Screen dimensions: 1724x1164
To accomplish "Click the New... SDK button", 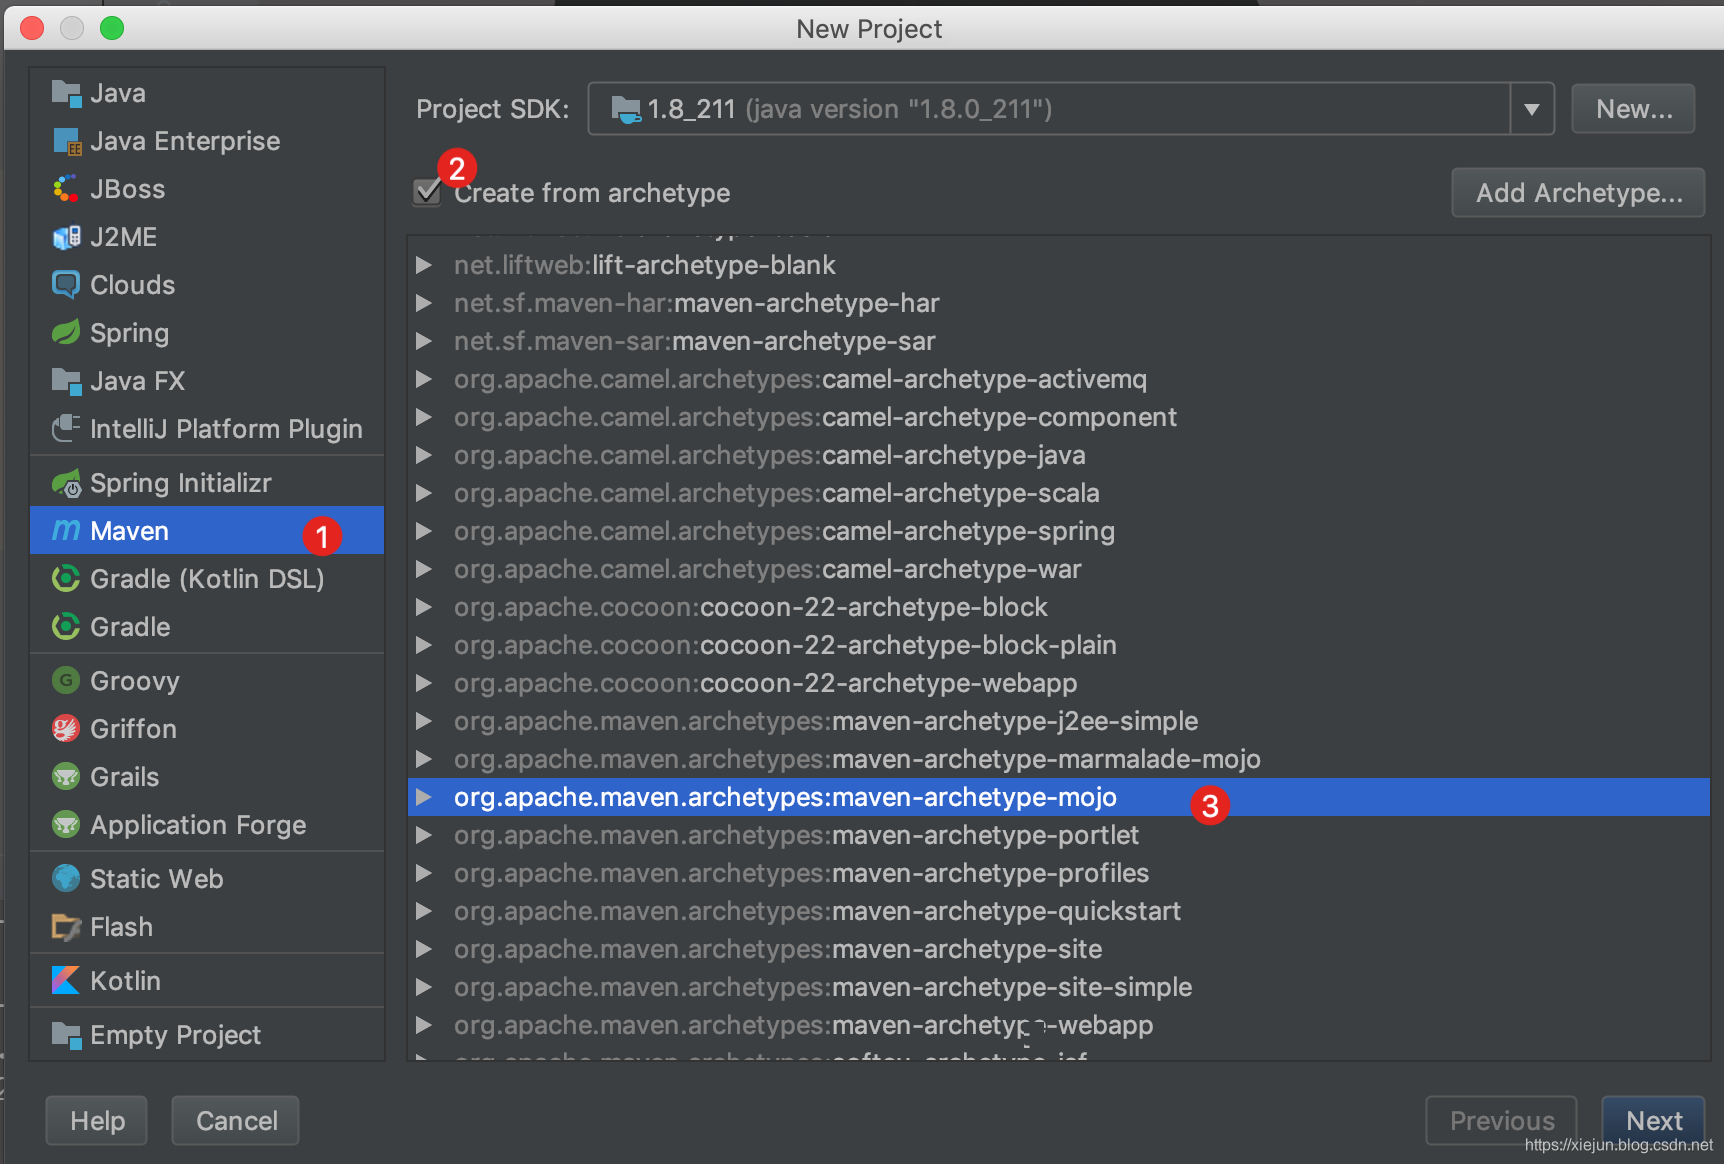I will click(1633, 109).
